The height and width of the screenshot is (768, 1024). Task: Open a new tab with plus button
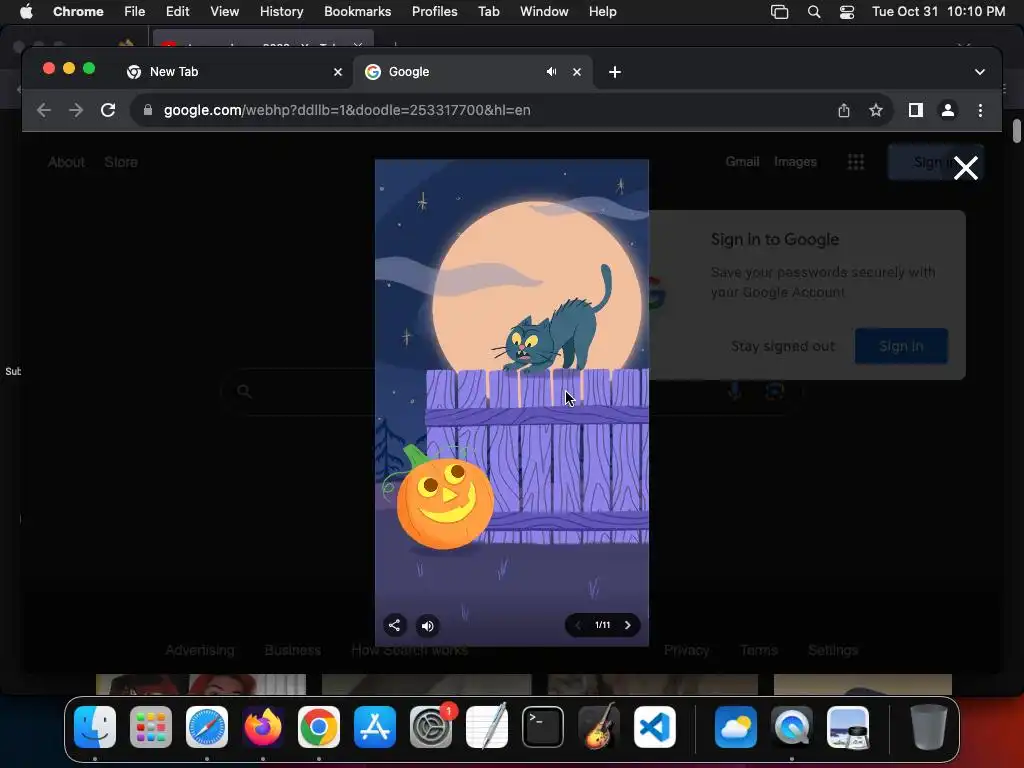(615, 72)
